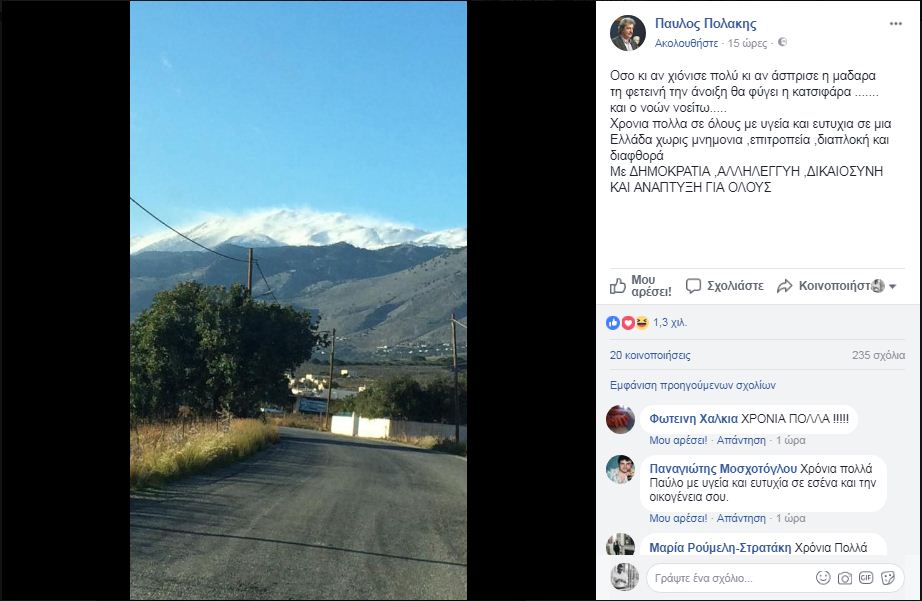Open the three-dots post options menu
922x601 pixels.
(x=896, y=24)
